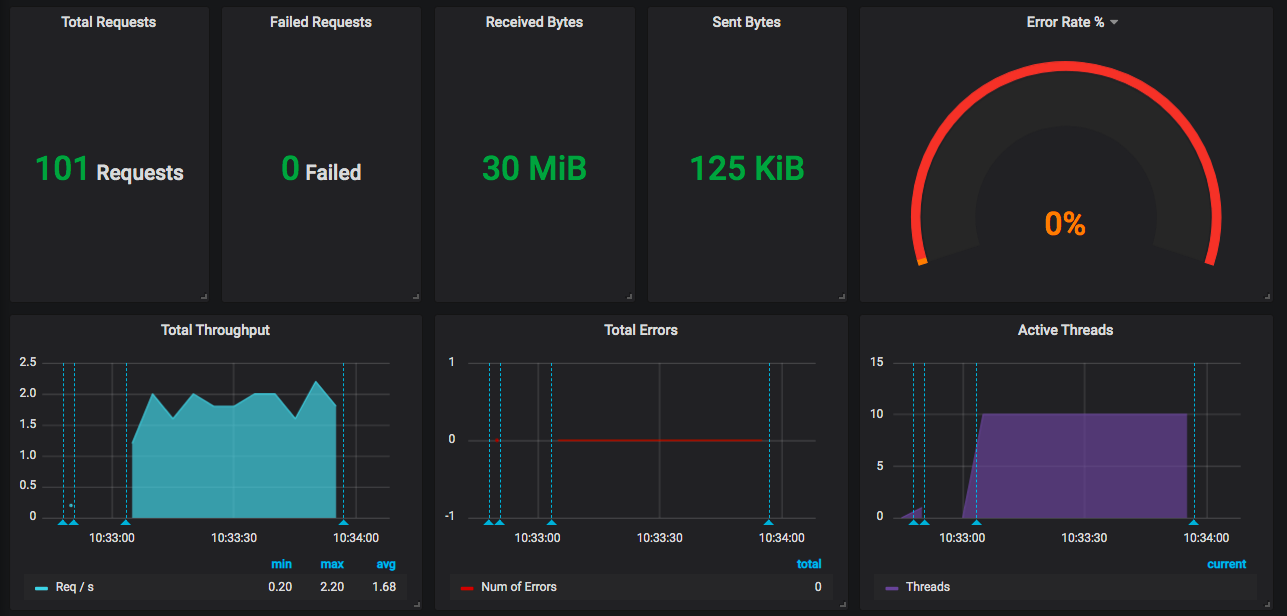
Task: Click the rightmost annotation triangle in Active Threads
Action: (x=1194, y=522)
